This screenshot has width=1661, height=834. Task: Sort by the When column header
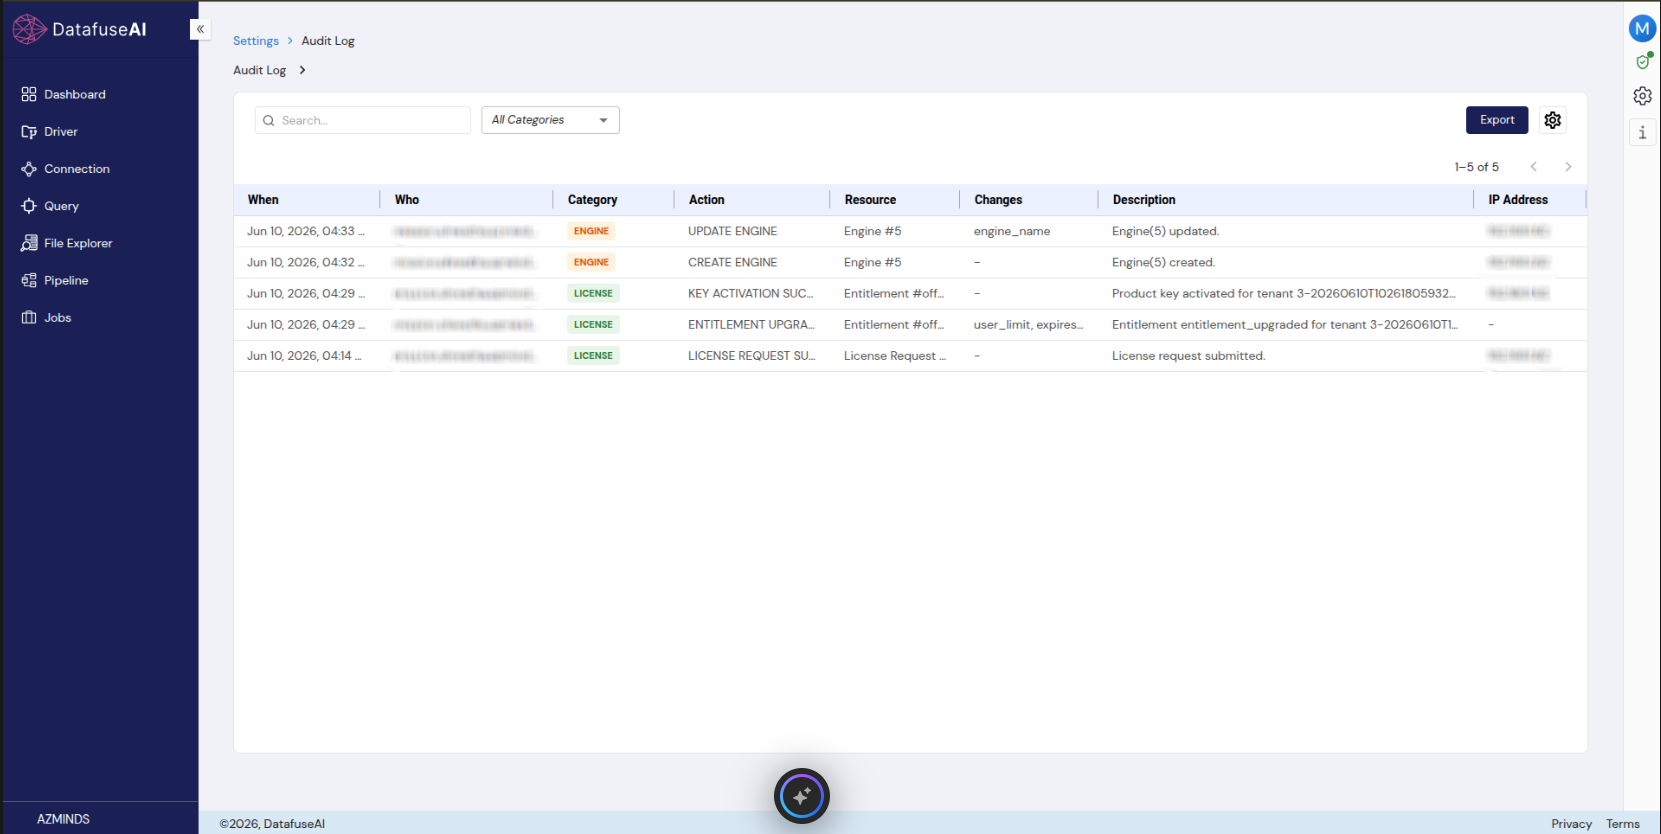pyautogui.click(x=263, y=200)
